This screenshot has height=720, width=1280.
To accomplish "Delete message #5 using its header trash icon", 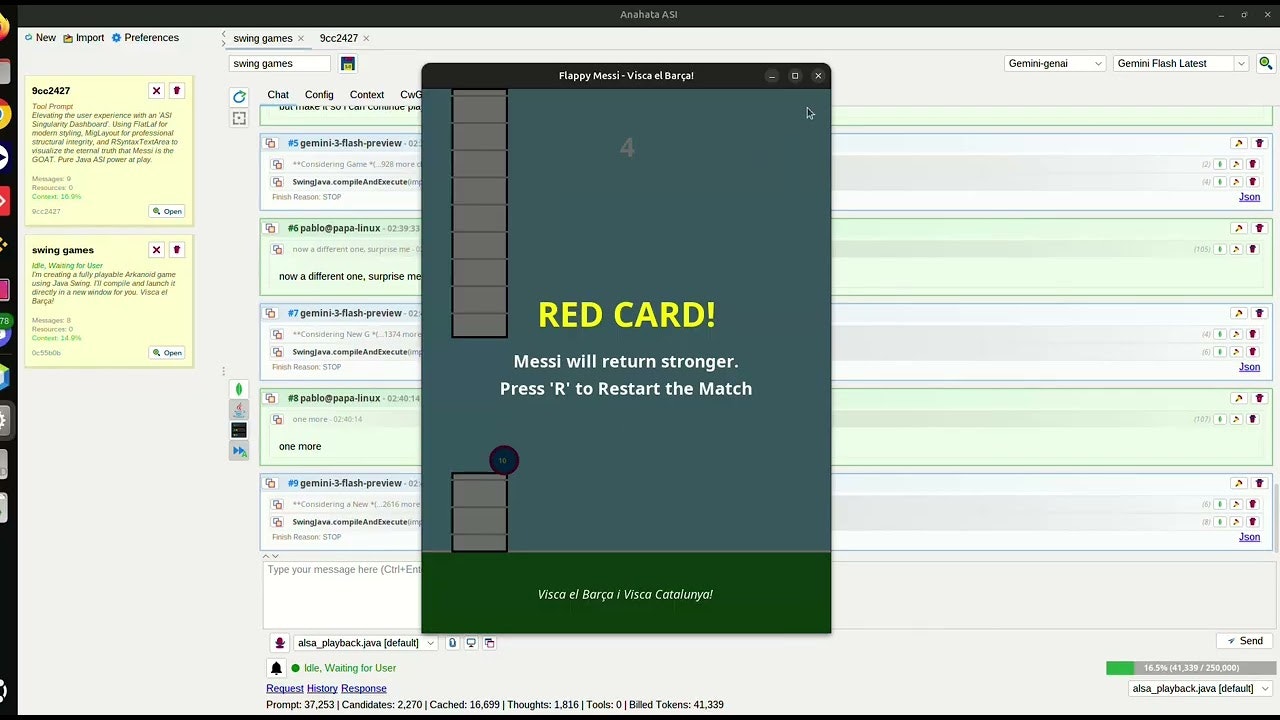I will [x=1259, y=143].
